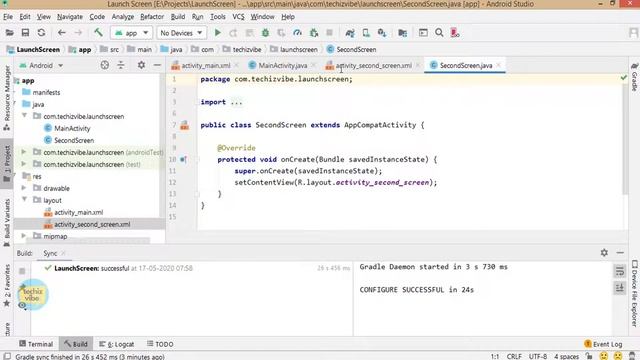Click the search magnifier in toolbar
640x360 pixels.
tap(439, 33)
